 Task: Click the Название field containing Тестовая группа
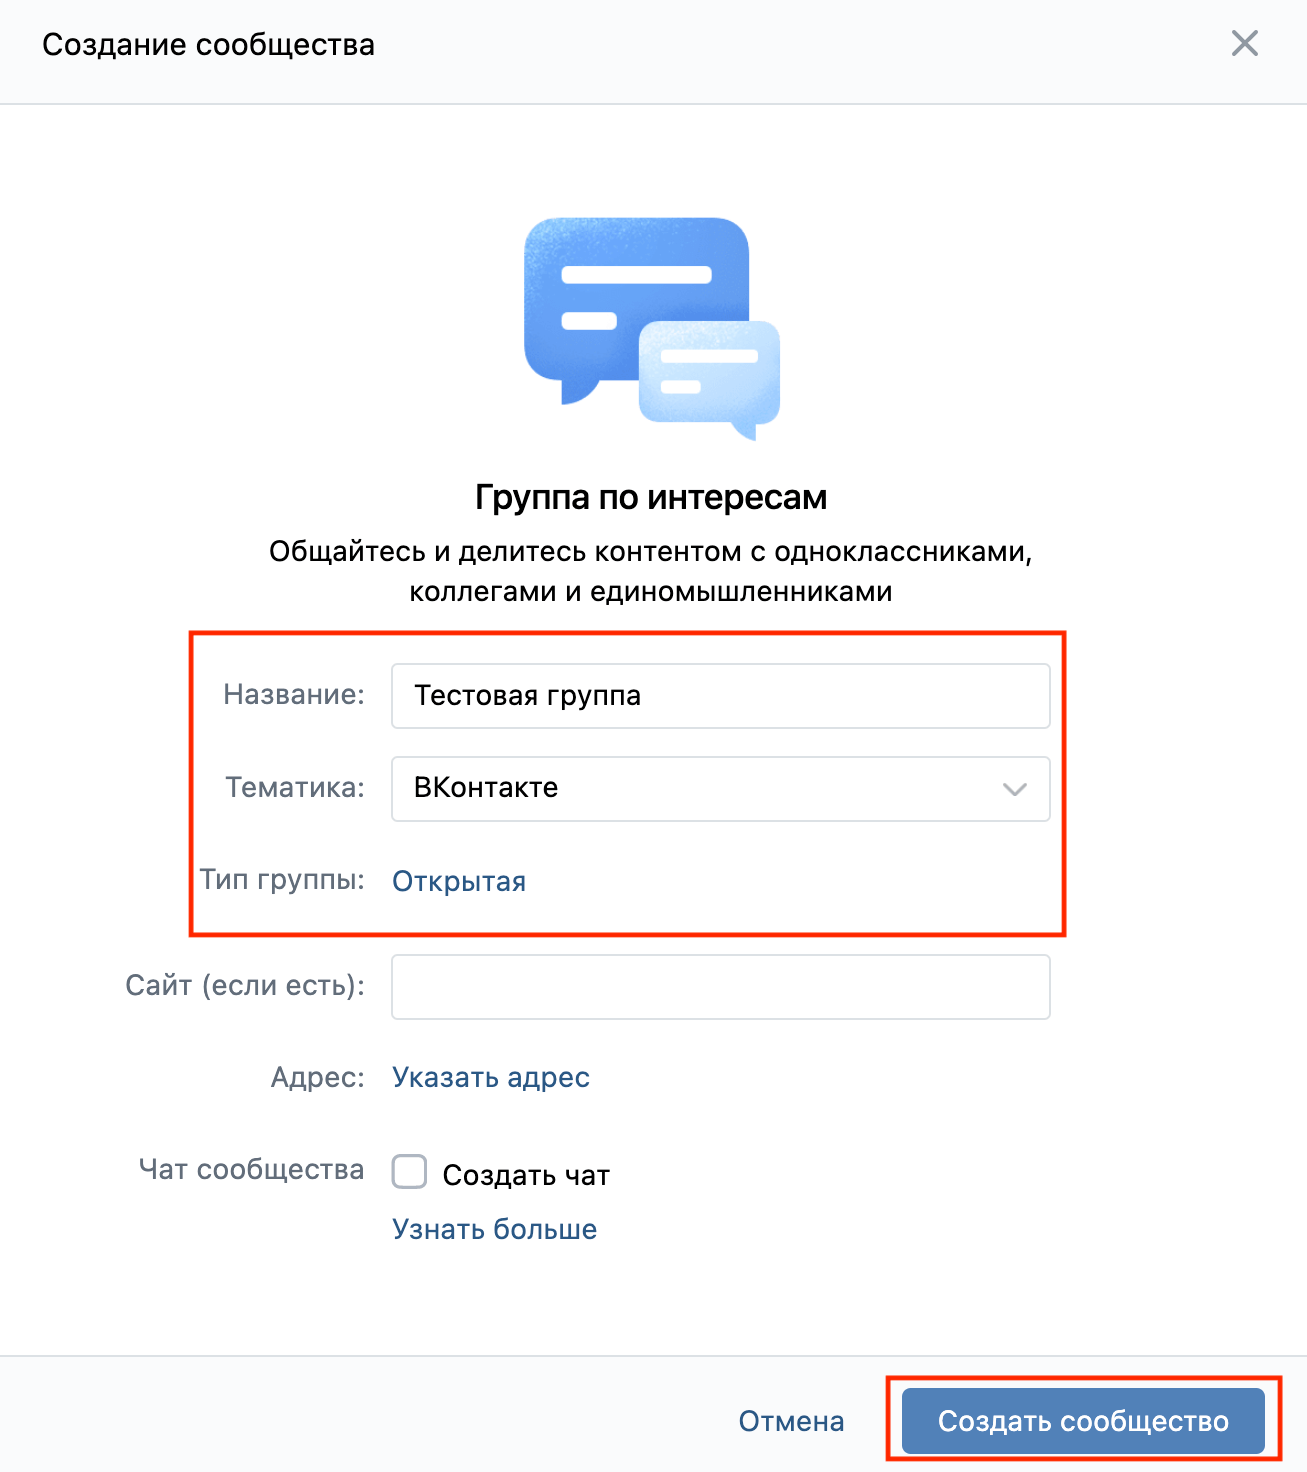720,696
